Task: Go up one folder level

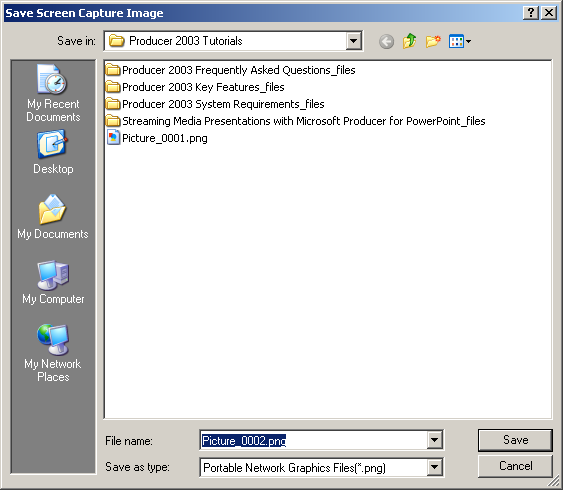Action: tap(409, 41)
